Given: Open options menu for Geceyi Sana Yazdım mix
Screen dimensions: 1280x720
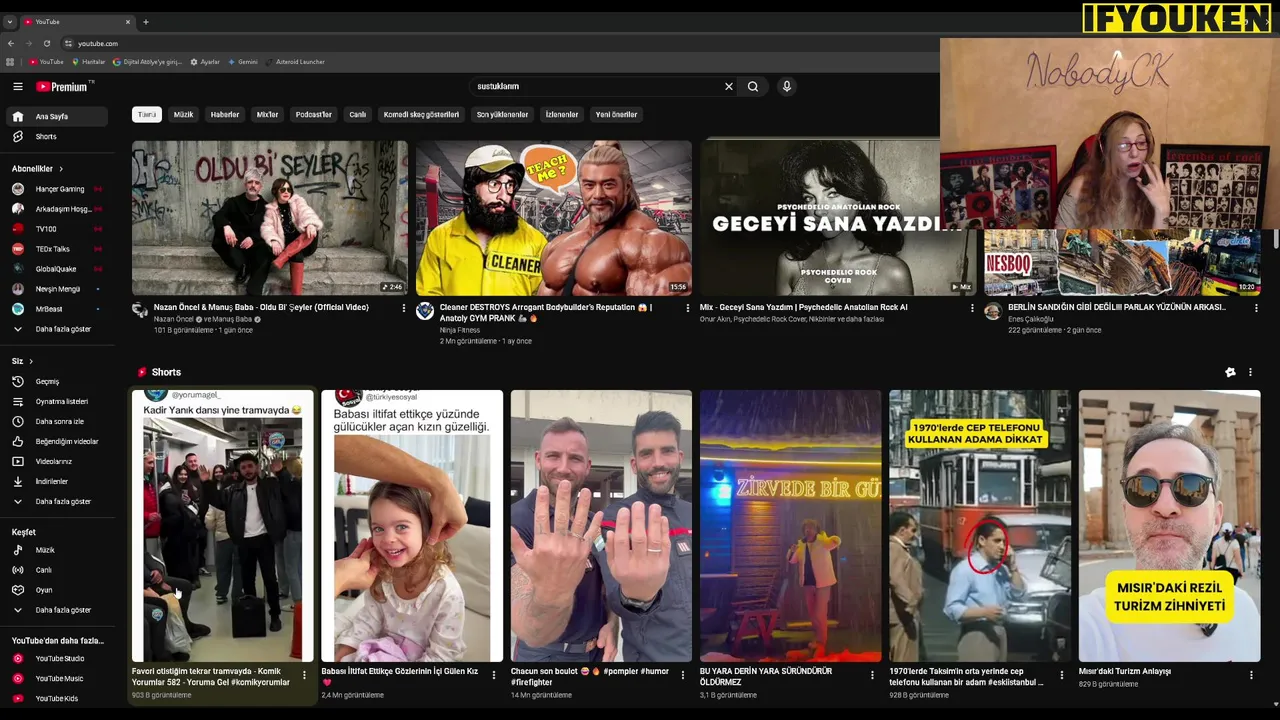Looking at the screenshot, I should [972, 308].
